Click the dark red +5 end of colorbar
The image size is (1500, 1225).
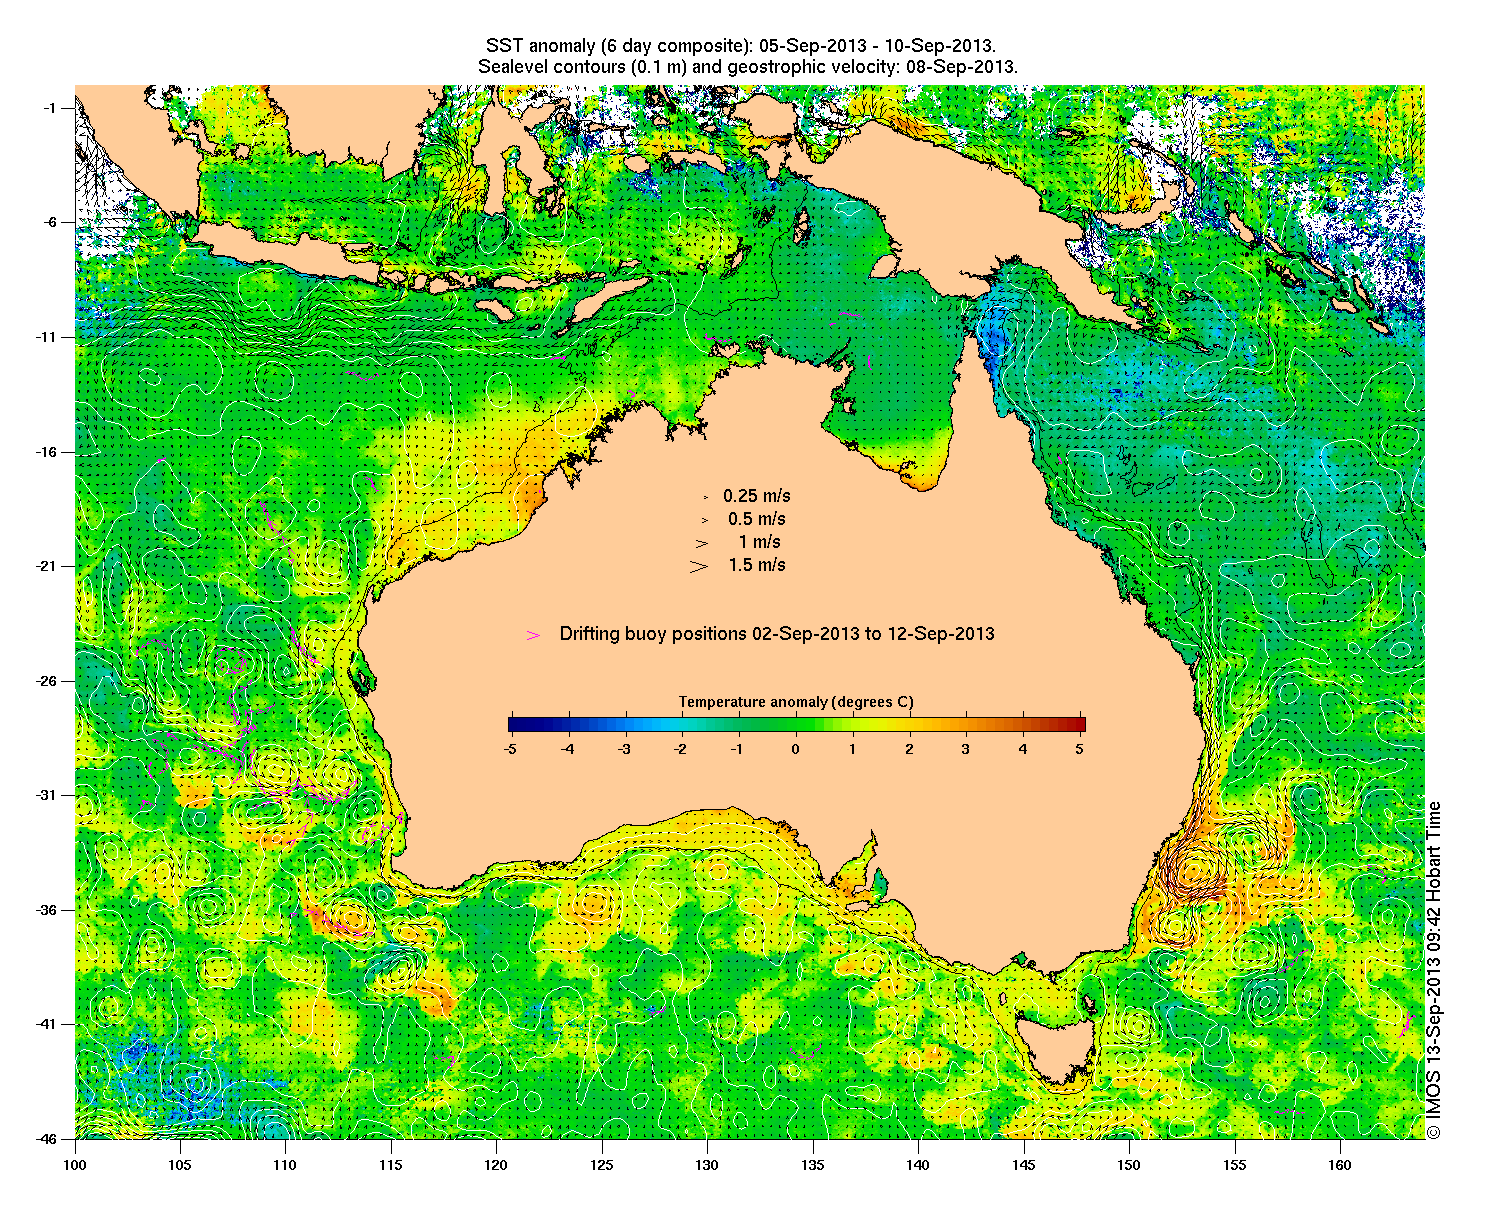tap(1079, 725)
